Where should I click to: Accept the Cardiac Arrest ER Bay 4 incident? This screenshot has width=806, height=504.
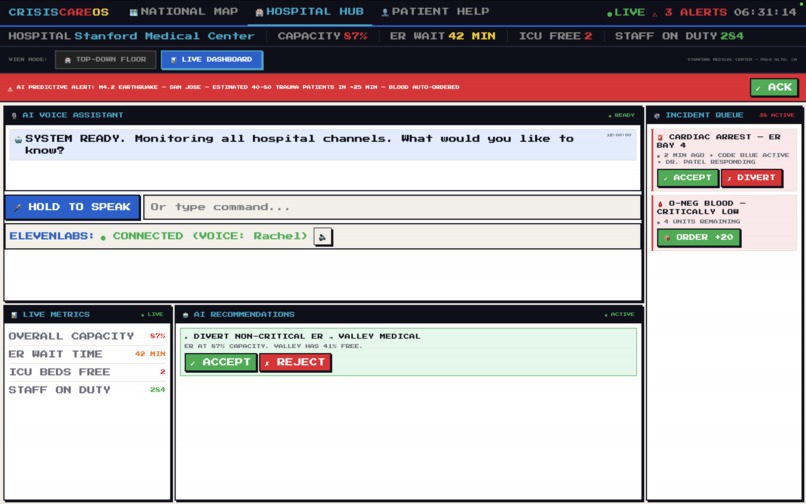[x=687, y=178]
